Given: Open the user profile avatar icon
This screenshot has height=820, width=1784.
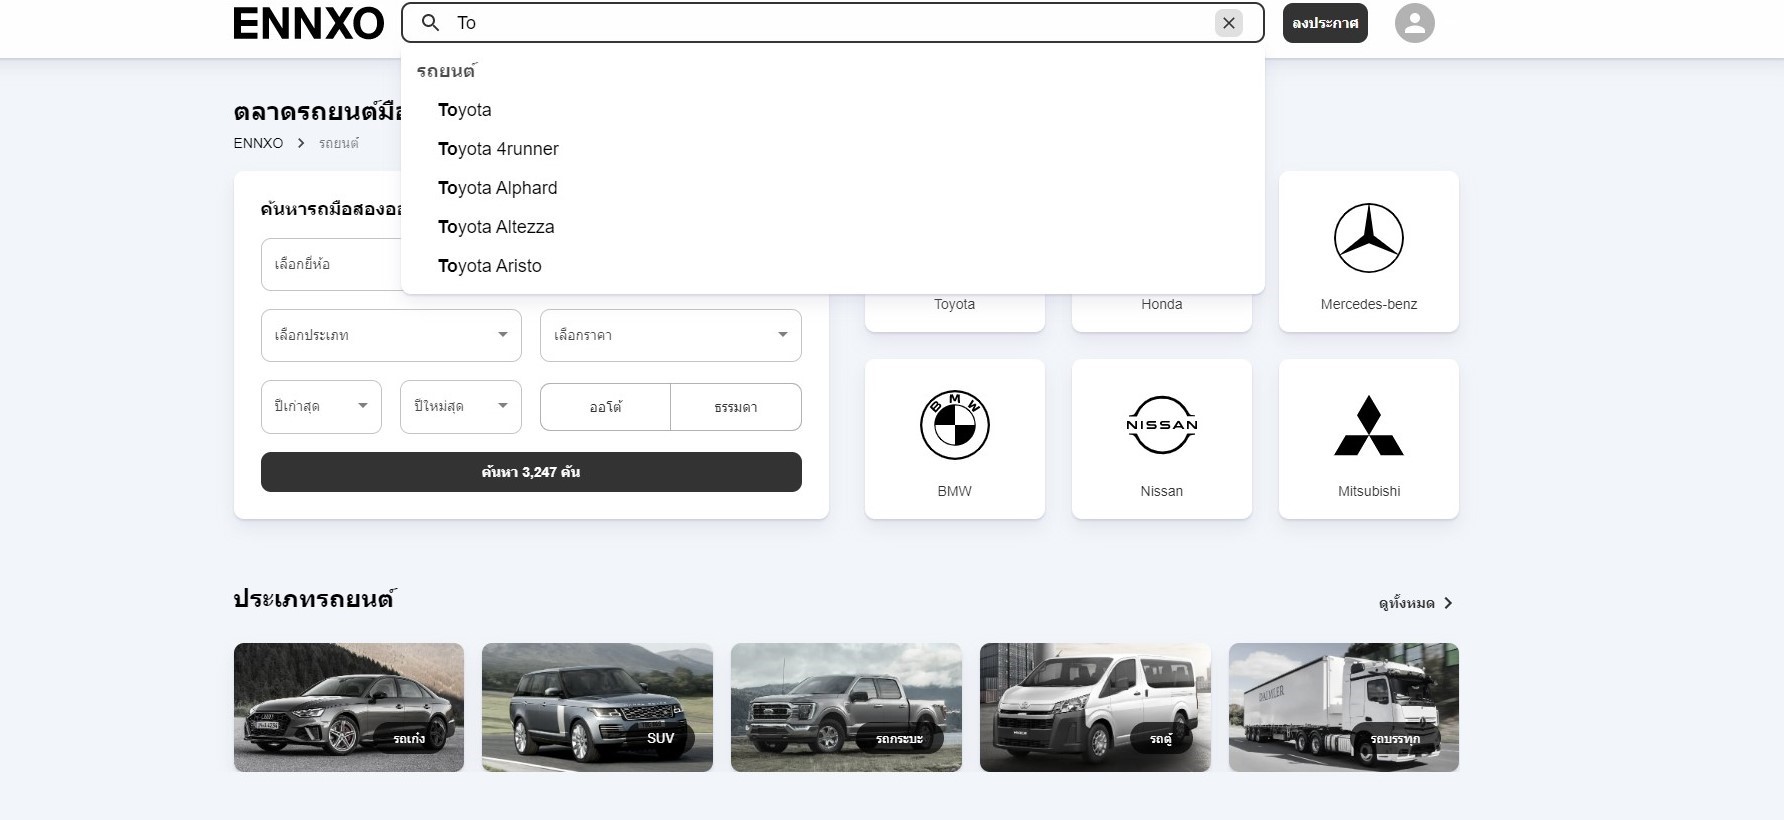Looking at the screenshot, I should pos(1414,23).
